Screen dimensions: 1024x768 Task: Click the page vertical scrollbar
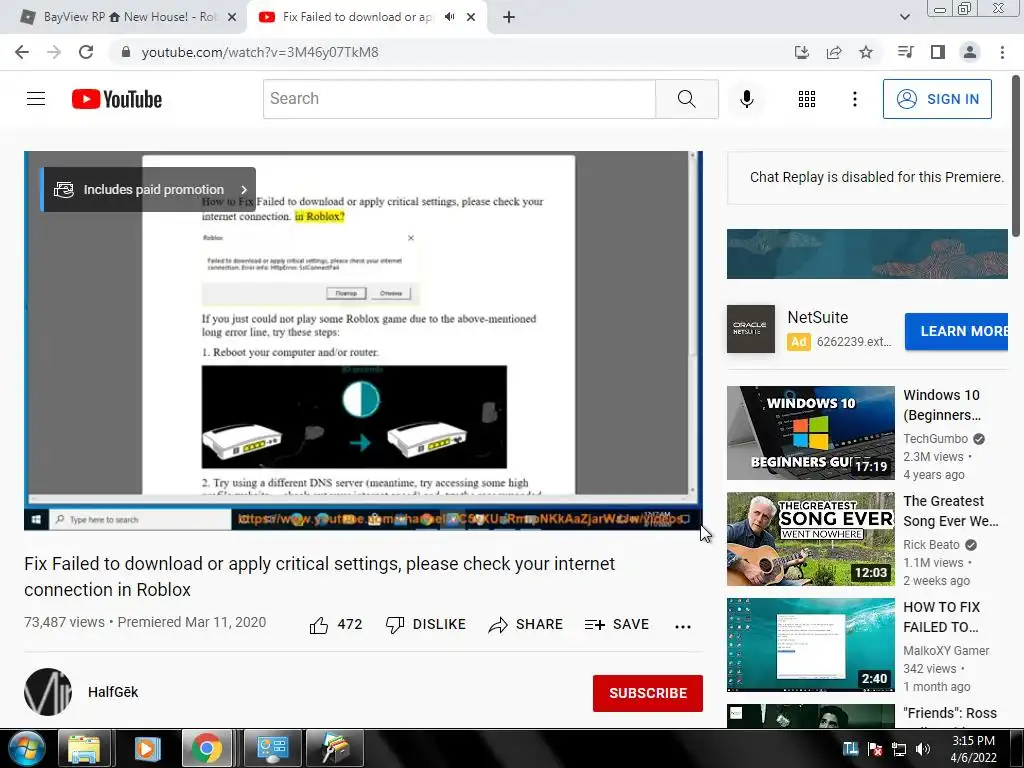click(1016, 156)
